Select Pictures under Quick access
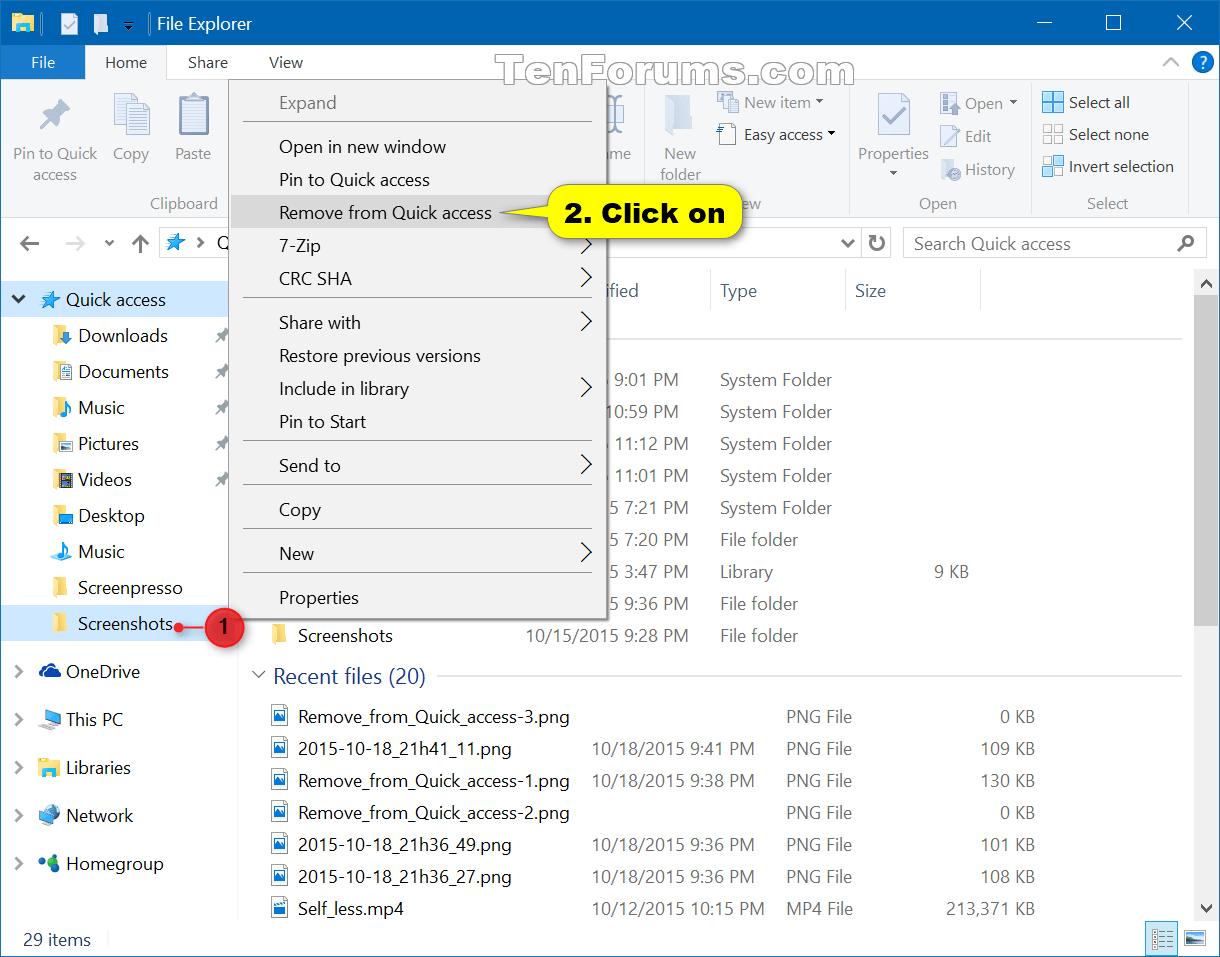This screenshot has width=1220, height=957. point(95,443)
